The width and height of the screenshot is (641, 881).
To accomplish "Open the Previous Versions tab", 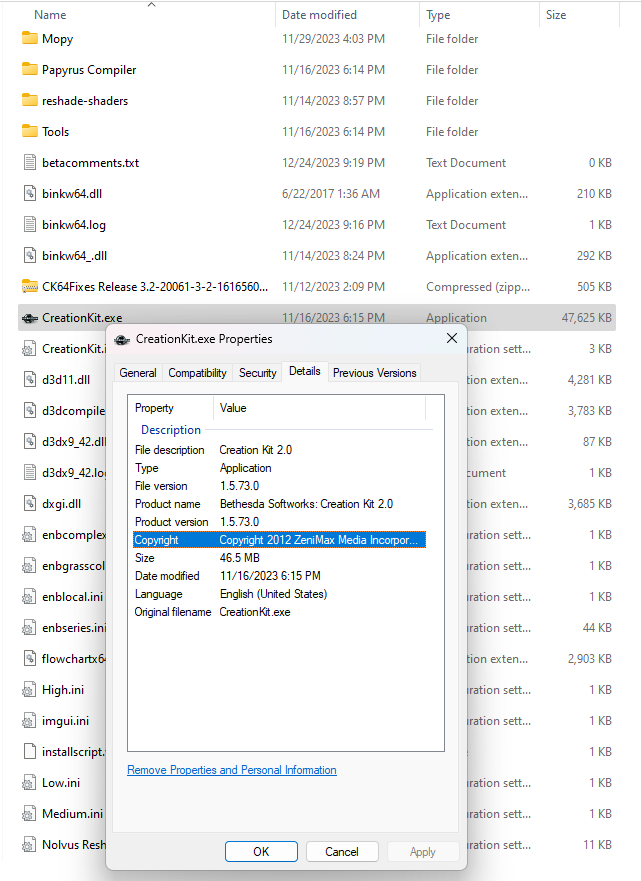I will coord(374,373).
